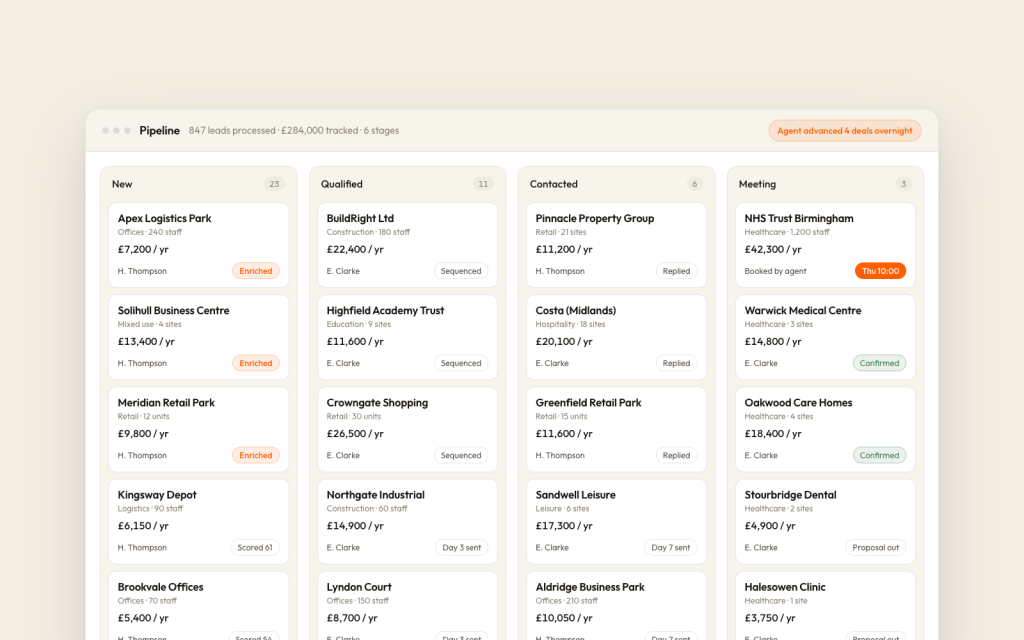Click Sequenced tag on BuildRight Ltd

[x=461, y=271]
